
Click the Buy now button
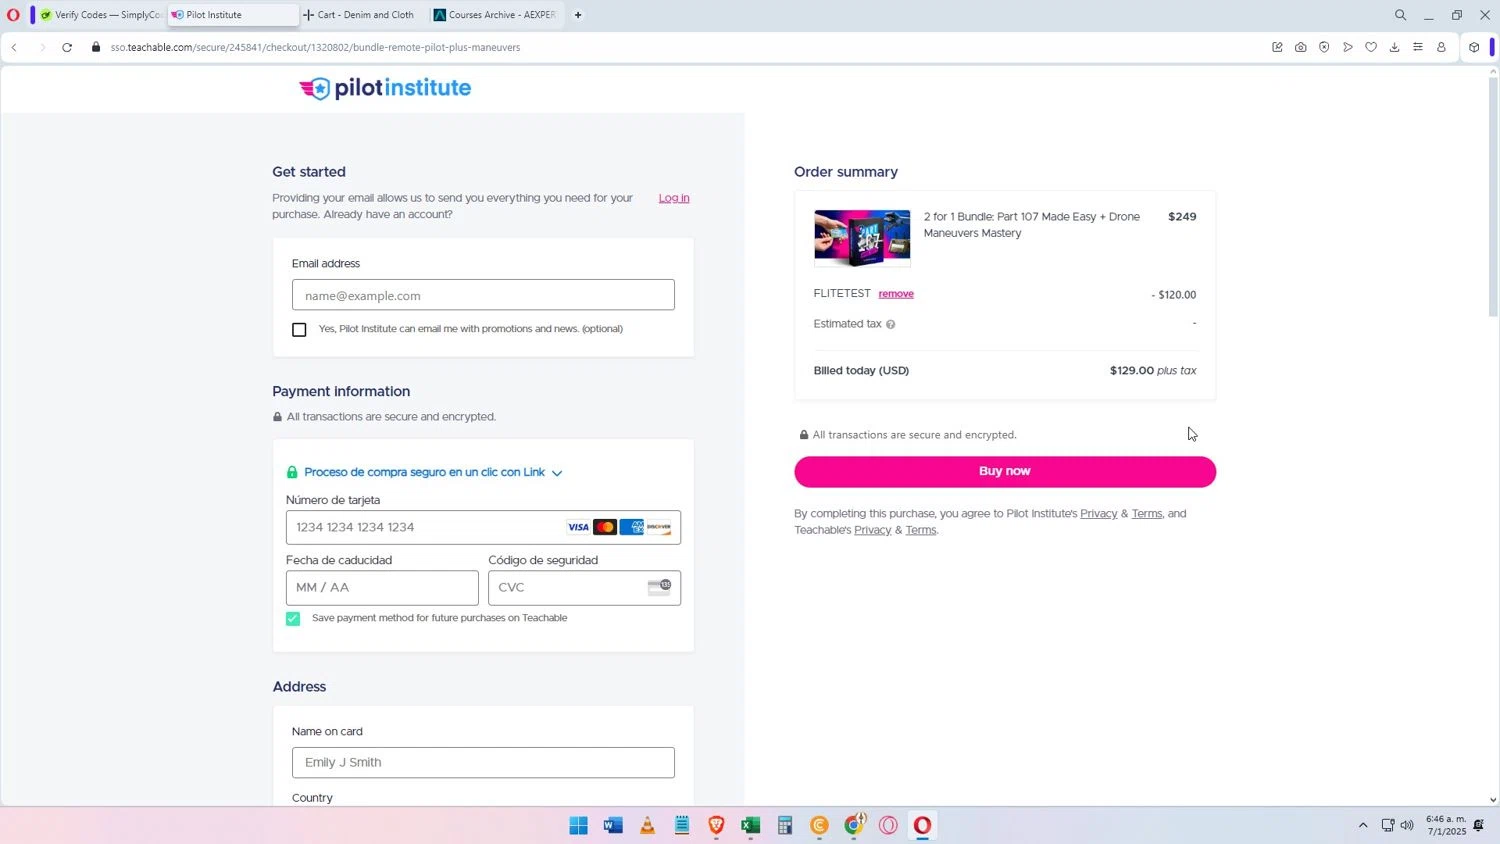1005,472
